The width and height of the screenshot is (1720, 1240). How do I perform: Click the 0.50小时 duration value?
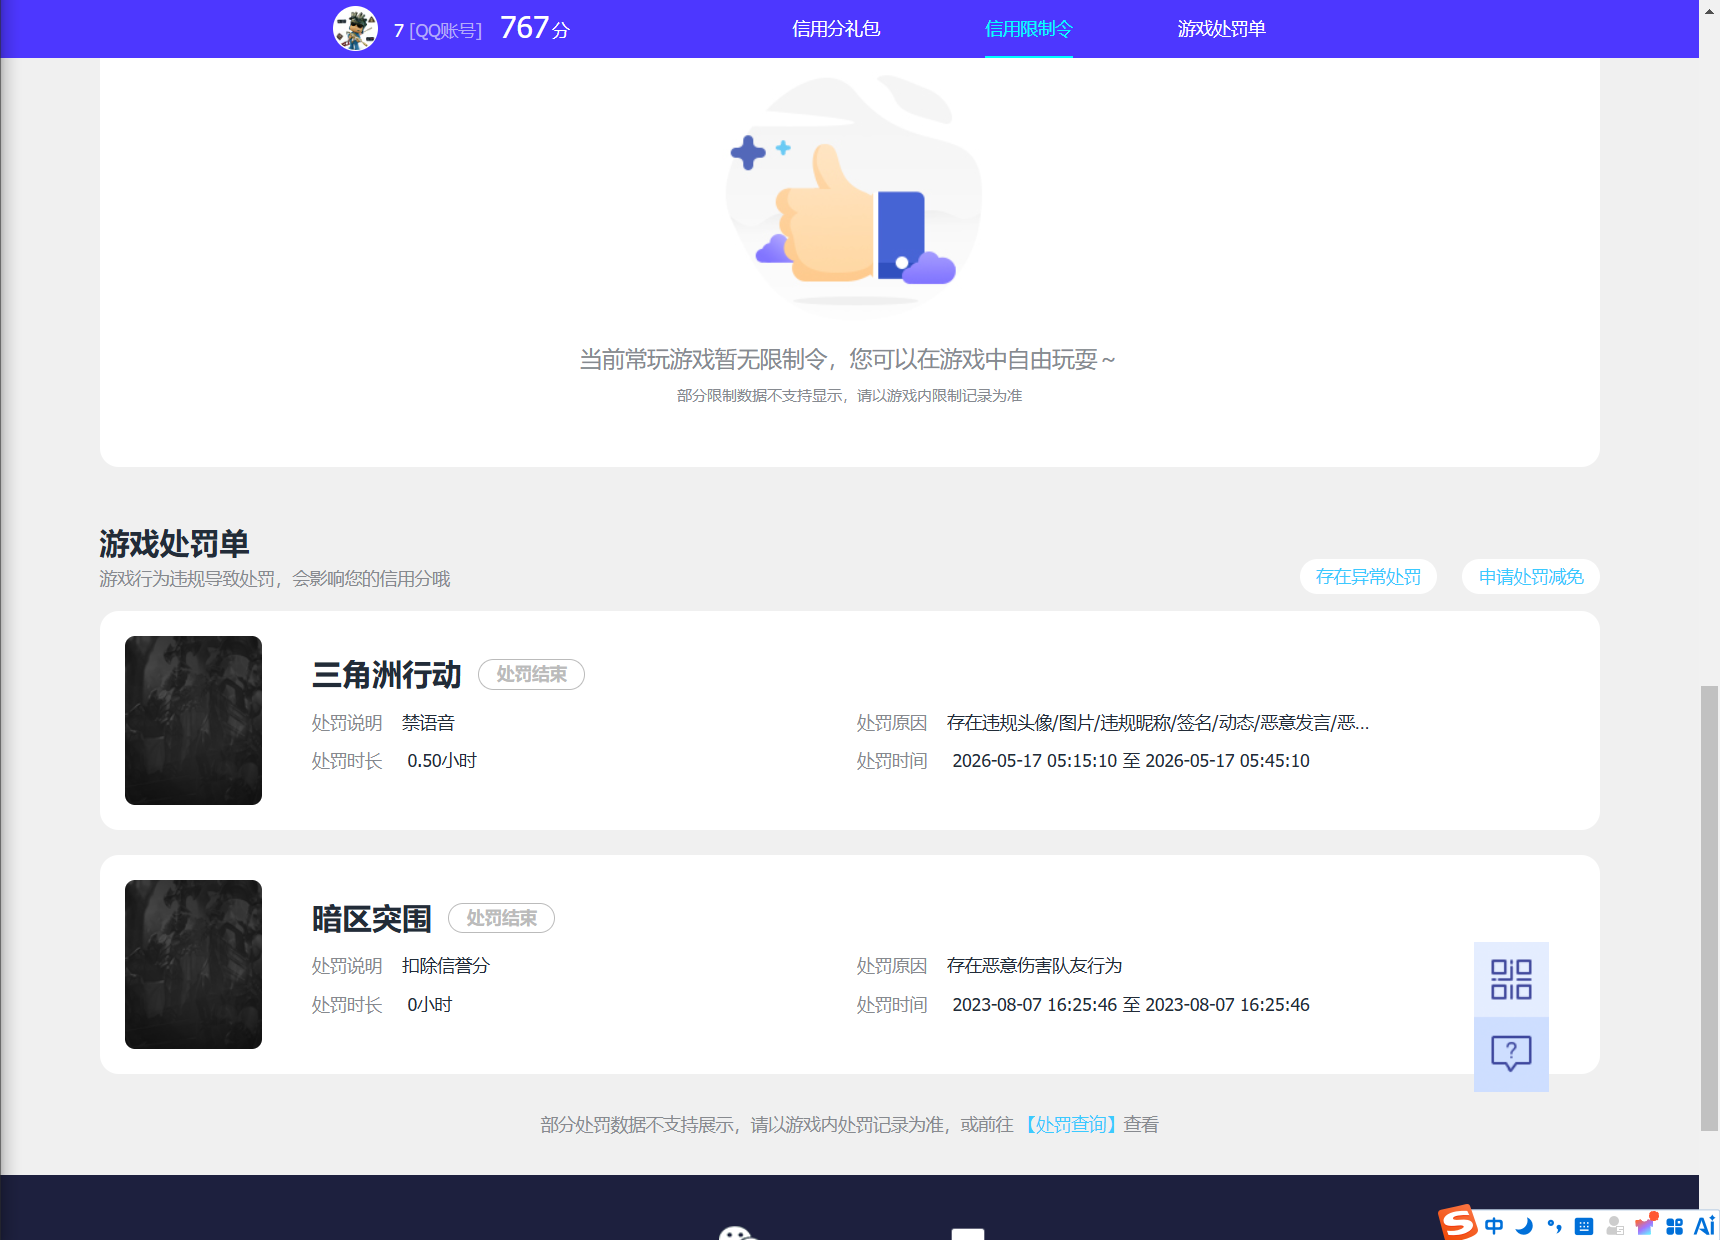tap(442, 761)
